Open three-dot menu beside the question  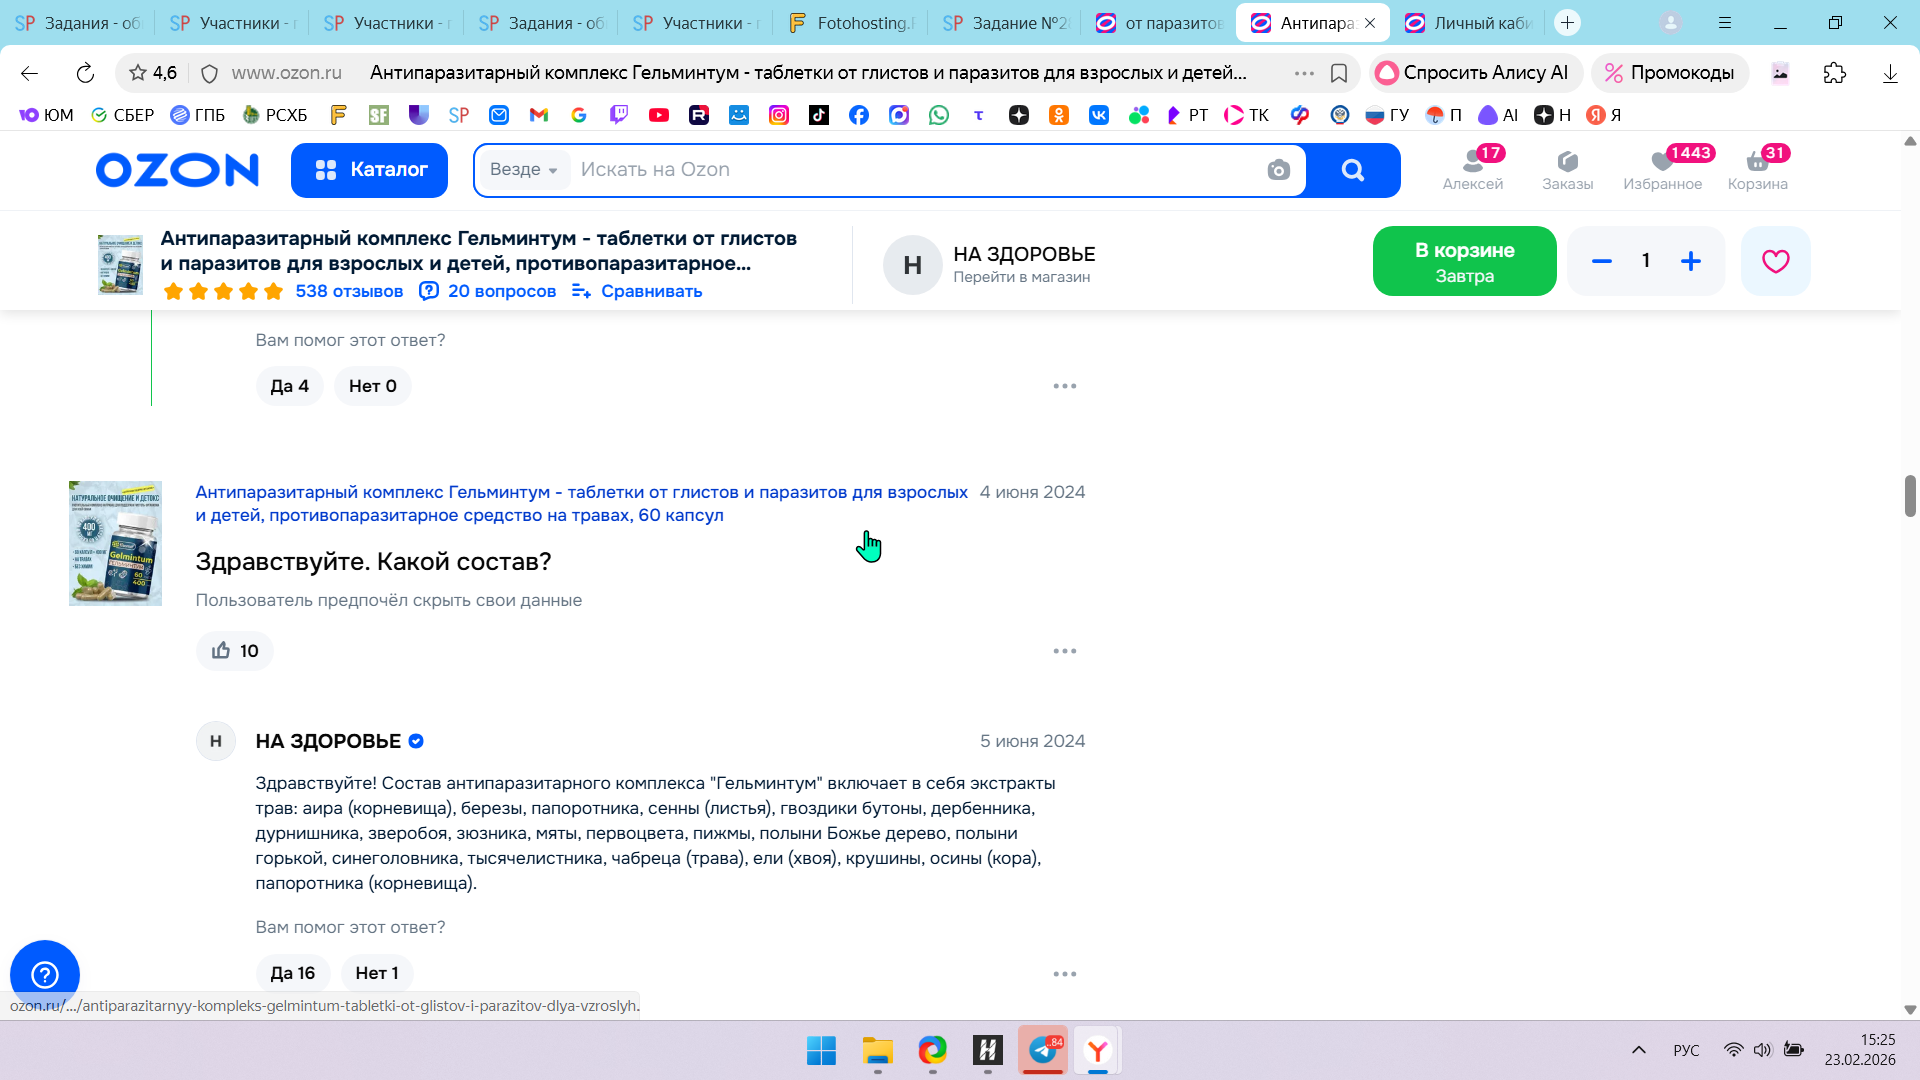1064,651
